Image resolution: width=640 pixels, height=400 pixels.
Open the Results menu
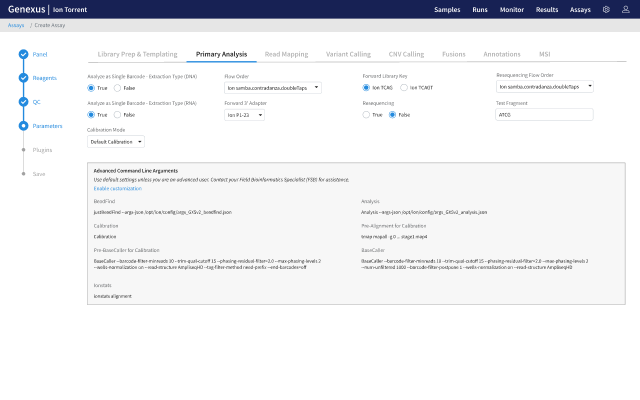pos(547,10)
